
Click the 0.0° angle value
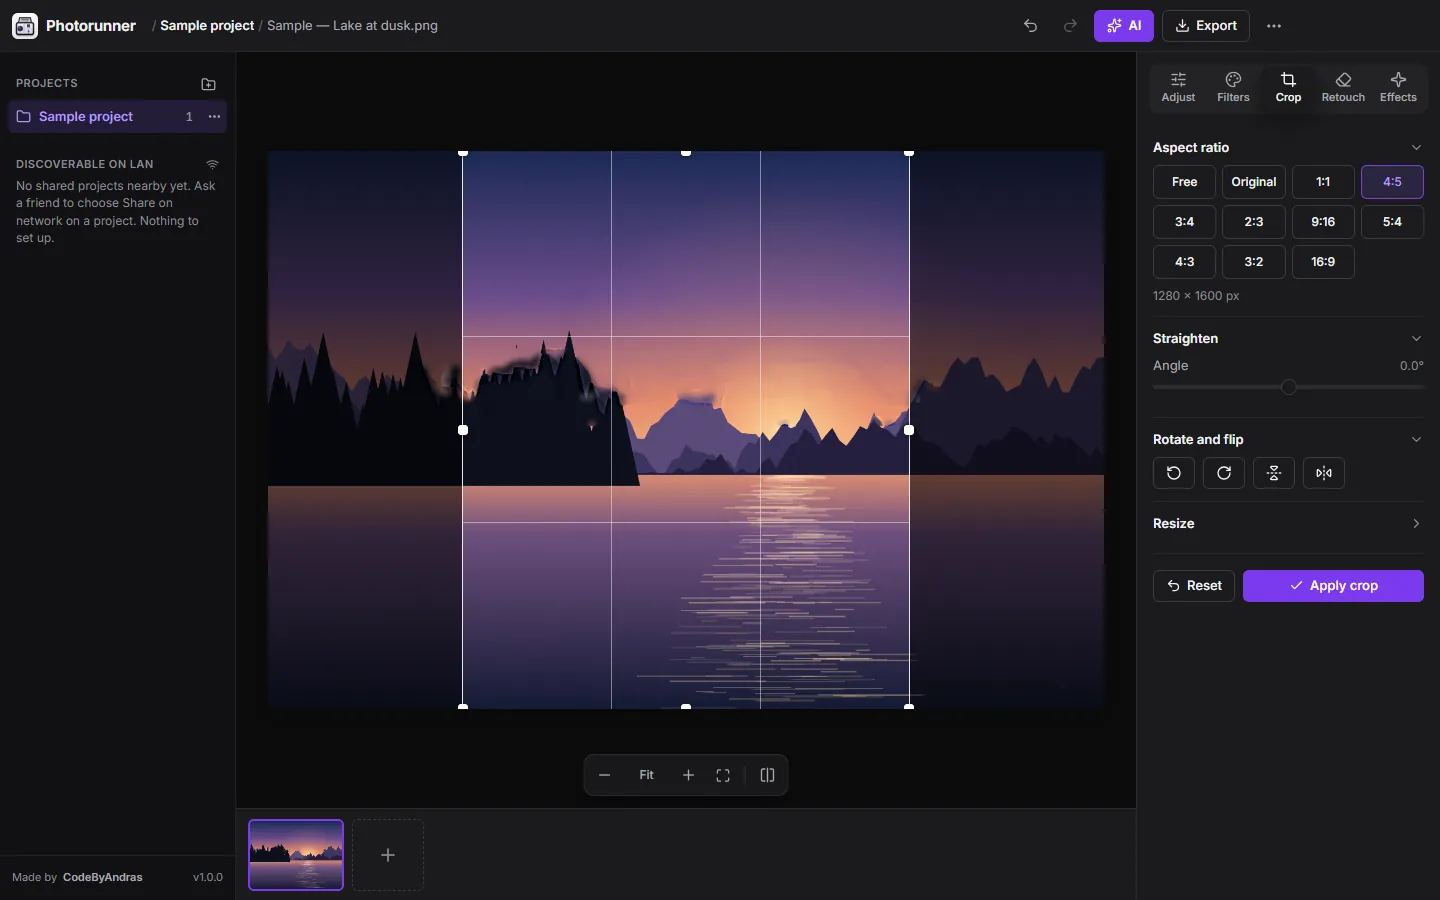pyautogui.click(x=1411, y=366)
